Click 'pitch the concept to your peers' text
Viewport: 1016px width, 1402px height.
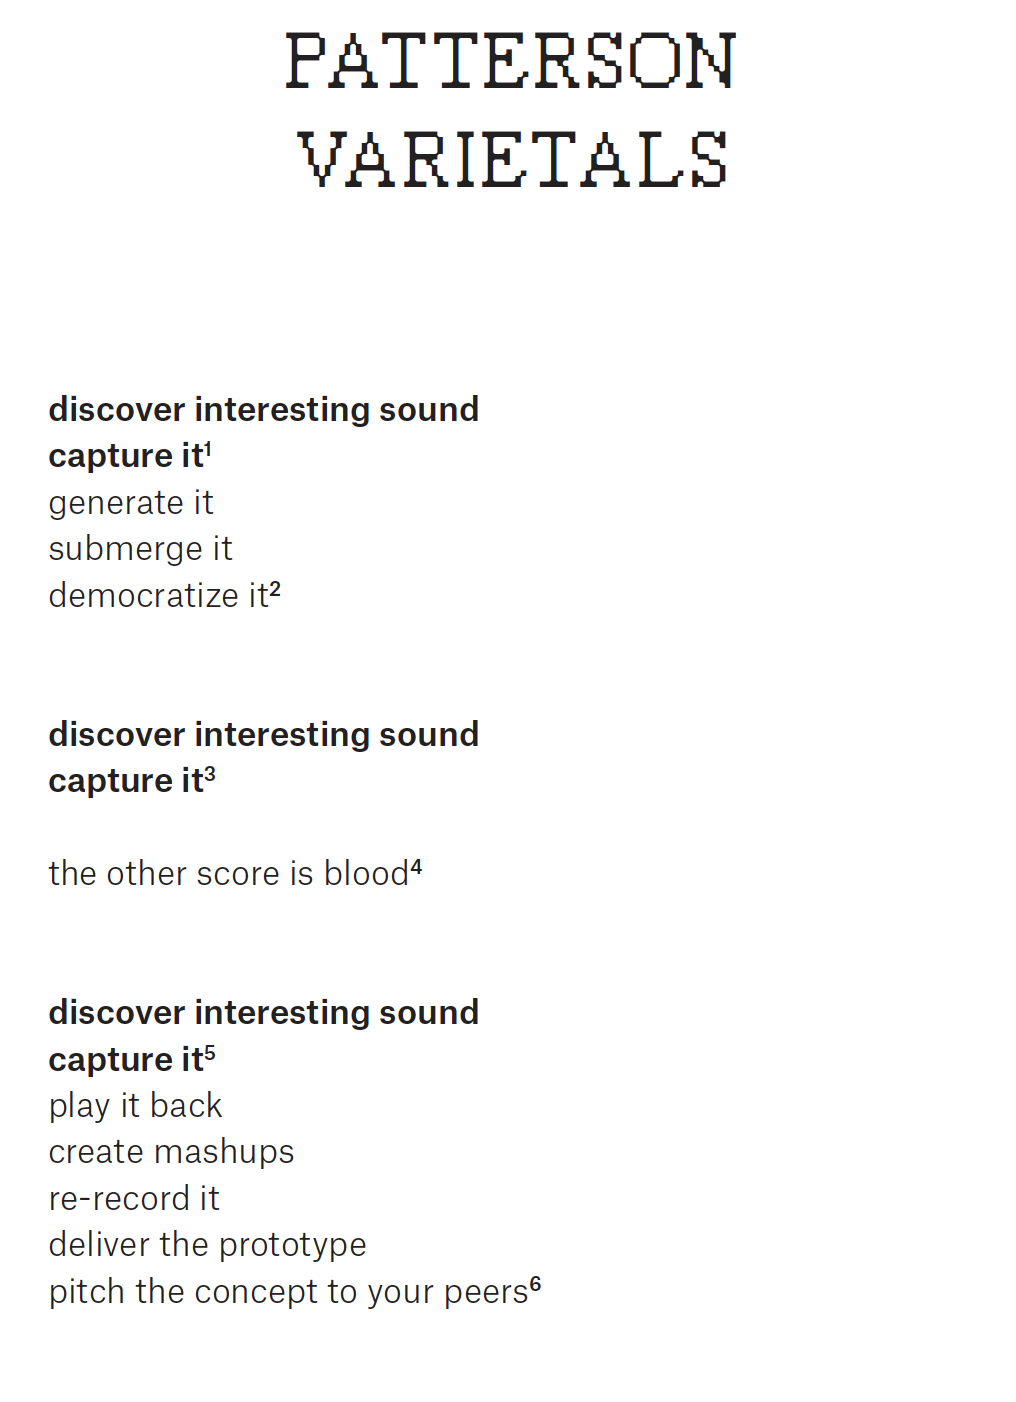[288, 1292]
